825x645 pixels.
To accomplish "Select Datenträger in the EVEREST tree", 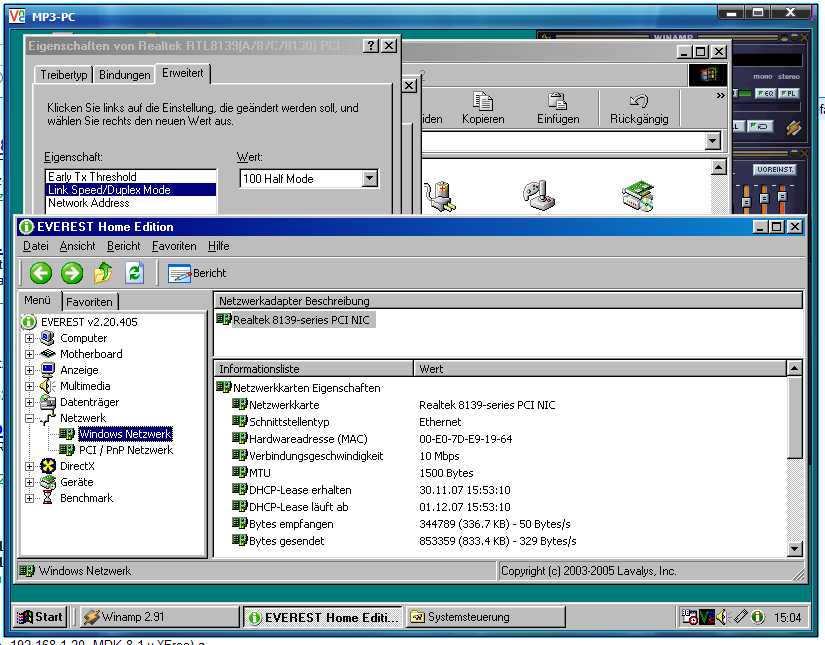I will 89,402.
